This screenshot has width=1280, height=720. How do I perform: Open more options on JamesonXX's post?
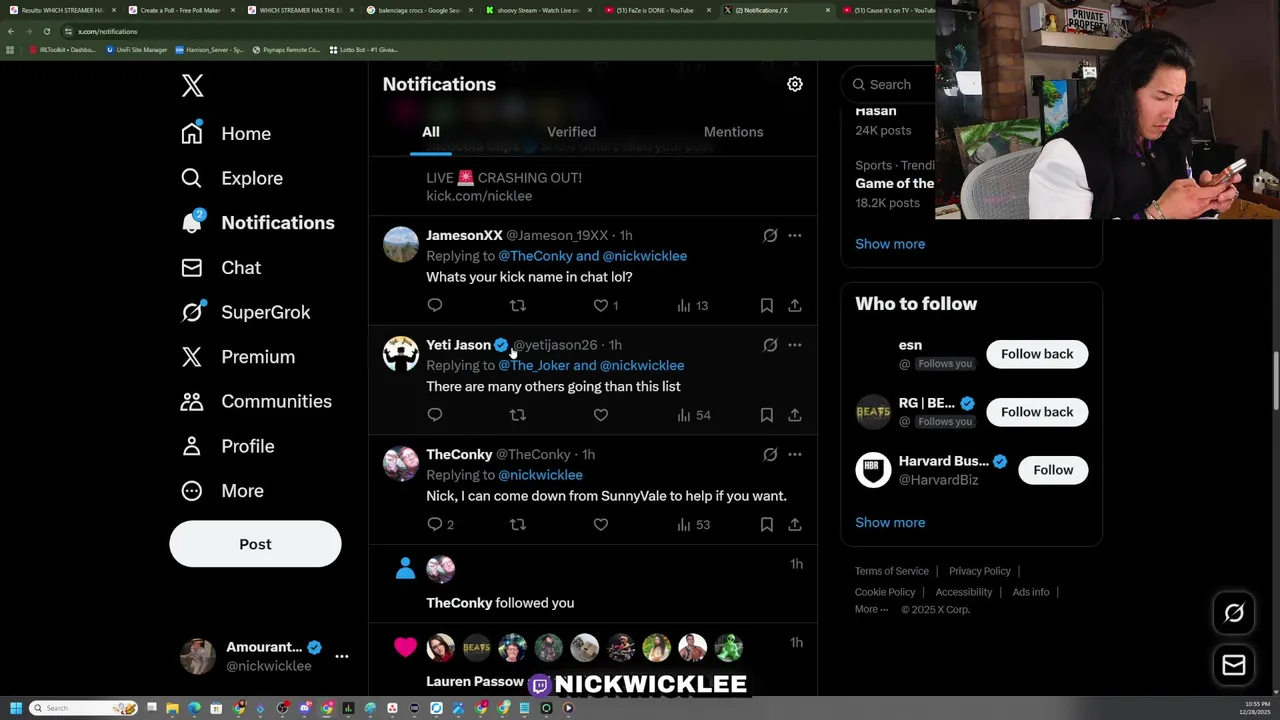pos(795,236)
